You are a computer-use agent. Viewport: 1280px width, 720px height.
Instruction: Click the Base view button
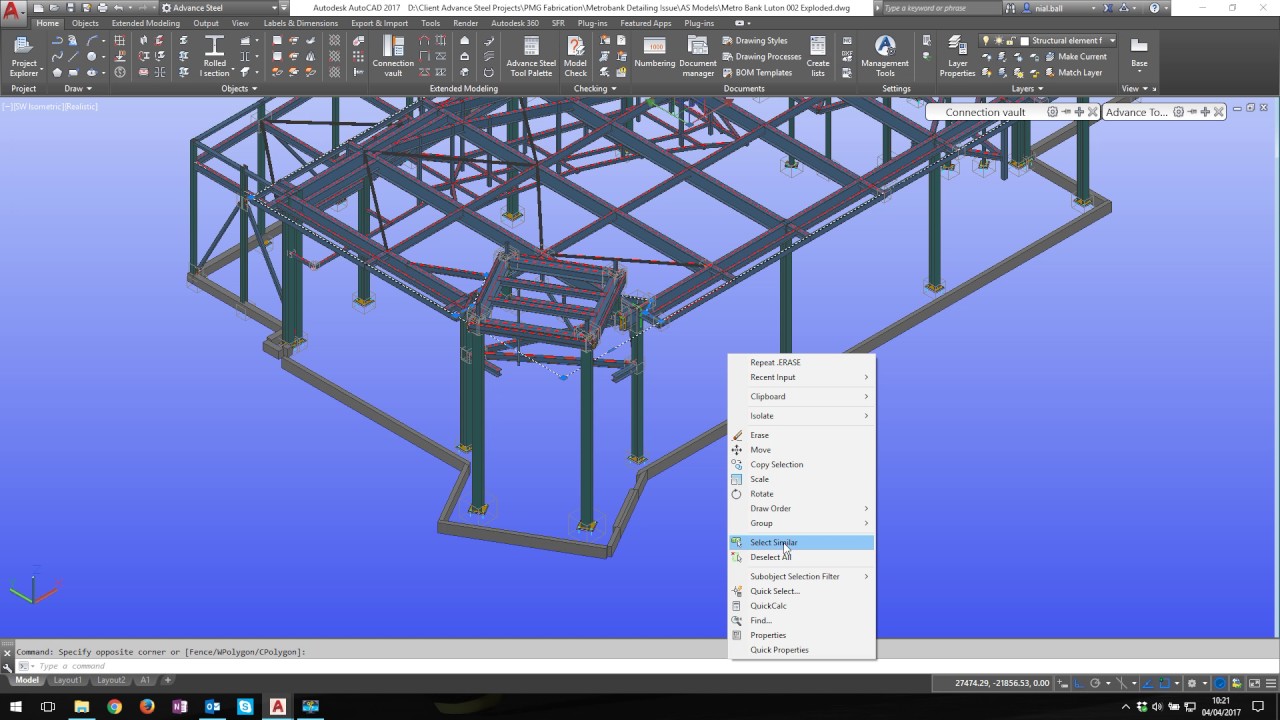click(x=1139, y=54)
